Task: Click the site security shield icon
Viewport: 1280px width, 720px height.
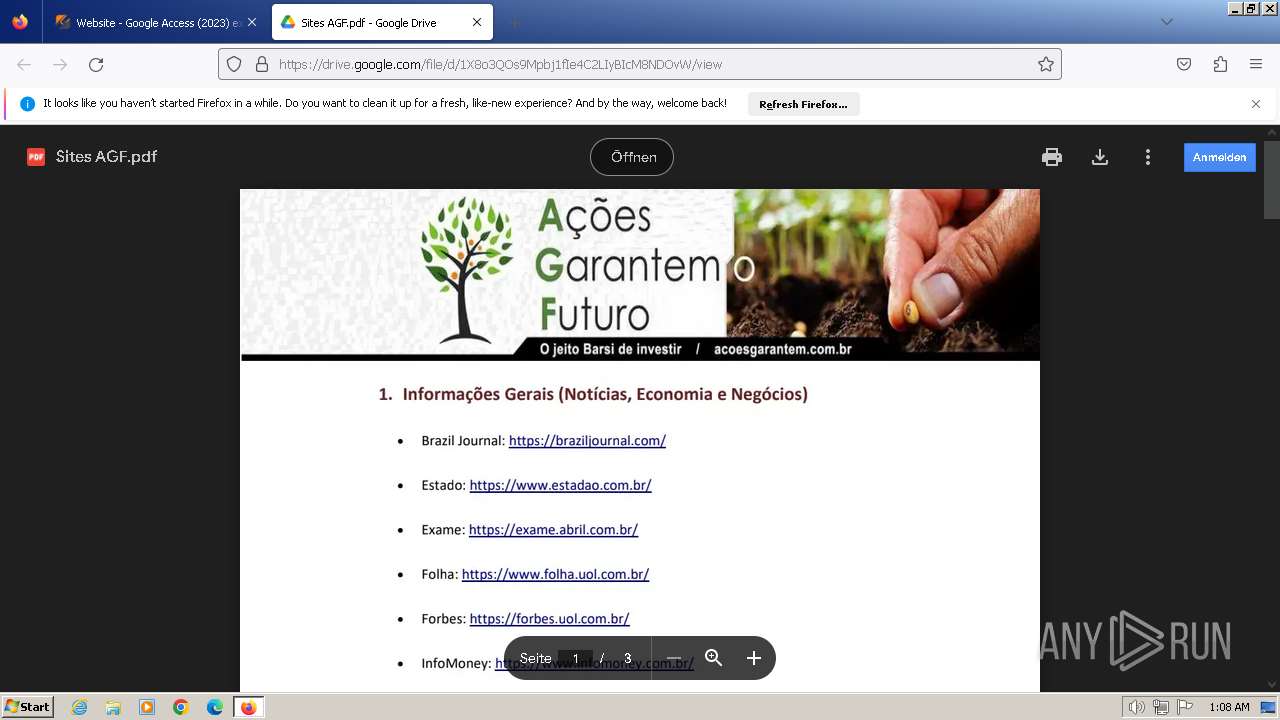Action: [234, 64]
